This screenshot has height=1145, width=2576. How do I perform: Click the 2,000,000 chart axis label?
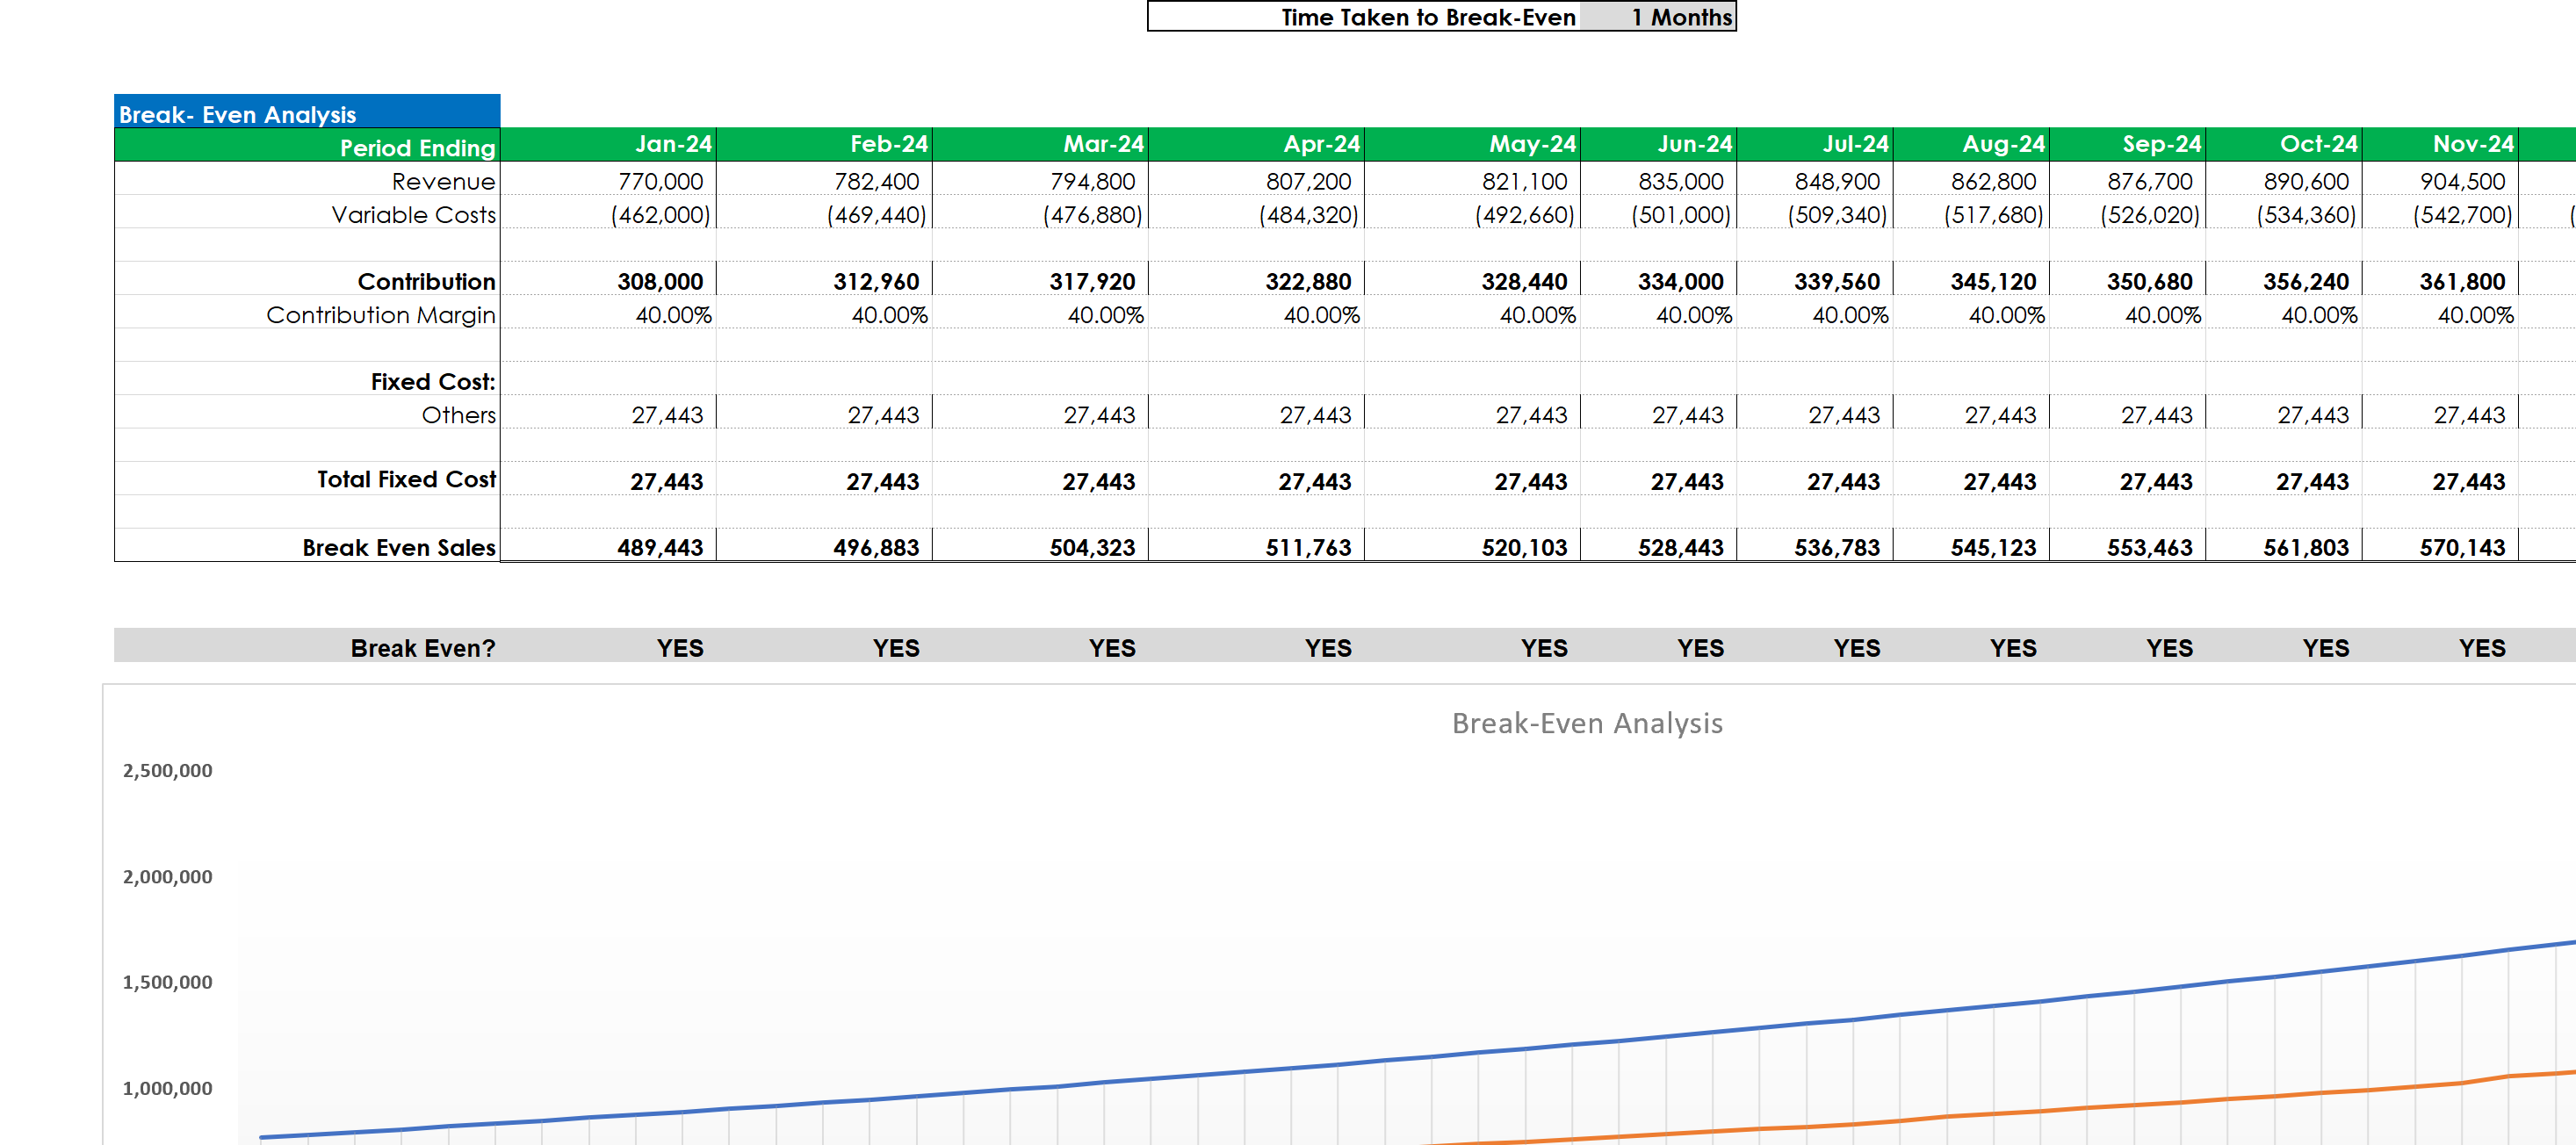click(x=167, y=876)
